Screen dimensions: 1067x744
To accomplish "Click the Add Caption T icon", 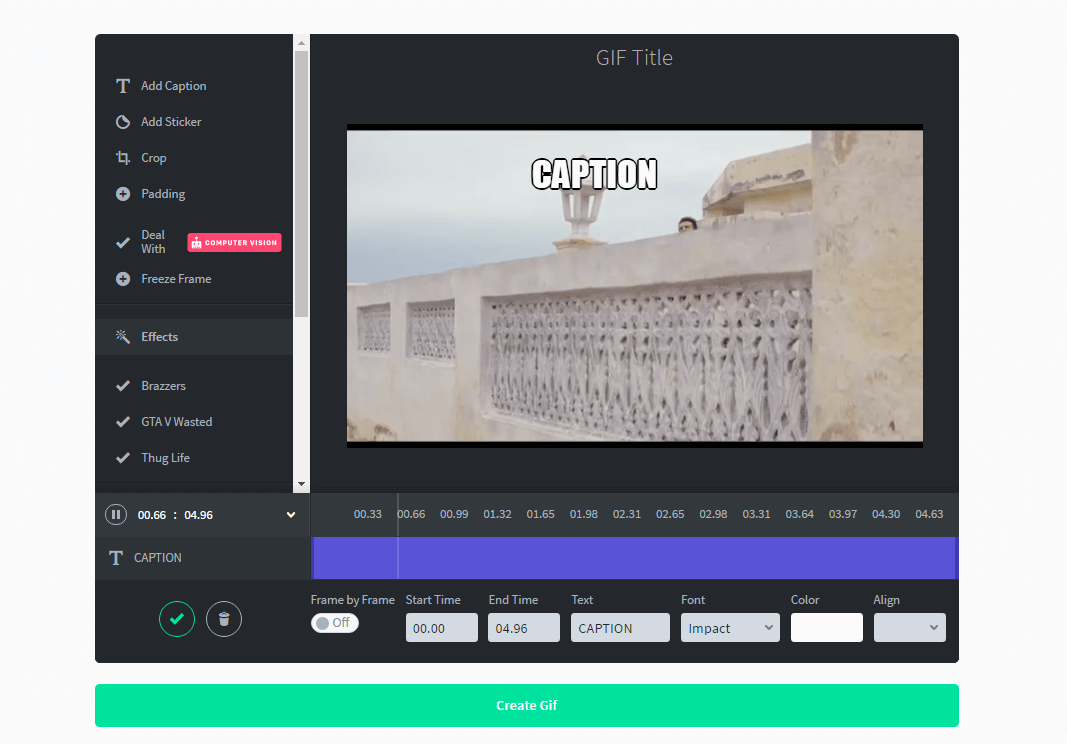I will click(122, 86).
